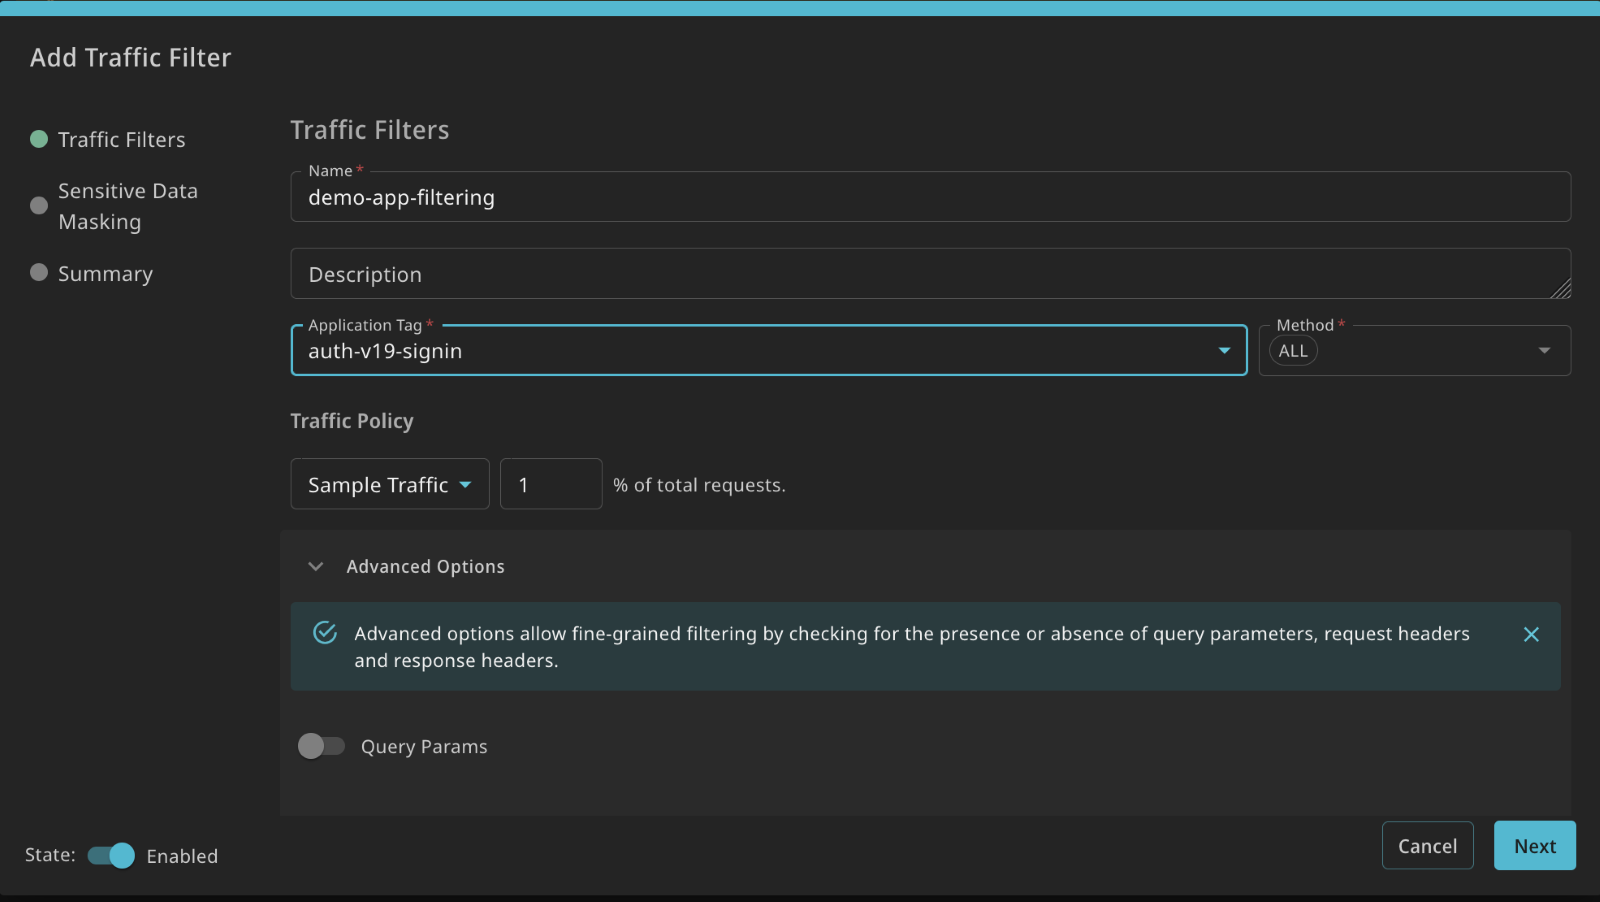The image size is (1600, 902).
Task: Open the Method dropdown arrow
Action: tap(1544, 351)
